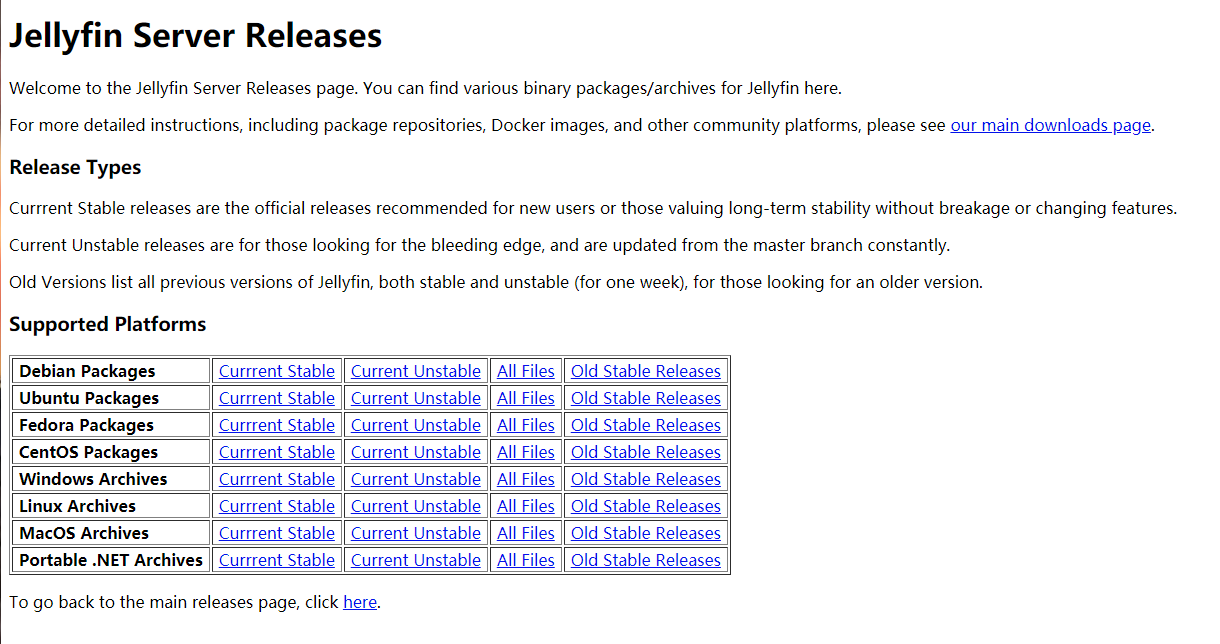The height and width of the screenshot is (644, 1220).
Task: Open Windows Archives All Files link
Action: click(x=525, y=479)
